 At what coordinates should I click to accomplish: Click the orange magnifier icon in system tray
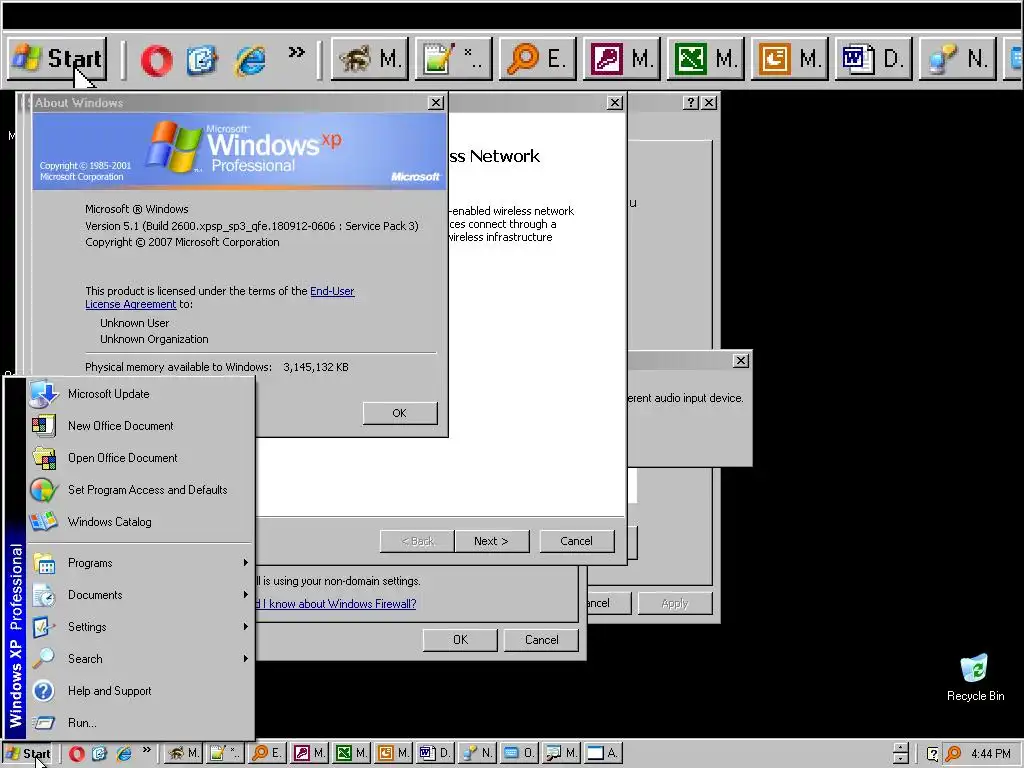[953, 754]
